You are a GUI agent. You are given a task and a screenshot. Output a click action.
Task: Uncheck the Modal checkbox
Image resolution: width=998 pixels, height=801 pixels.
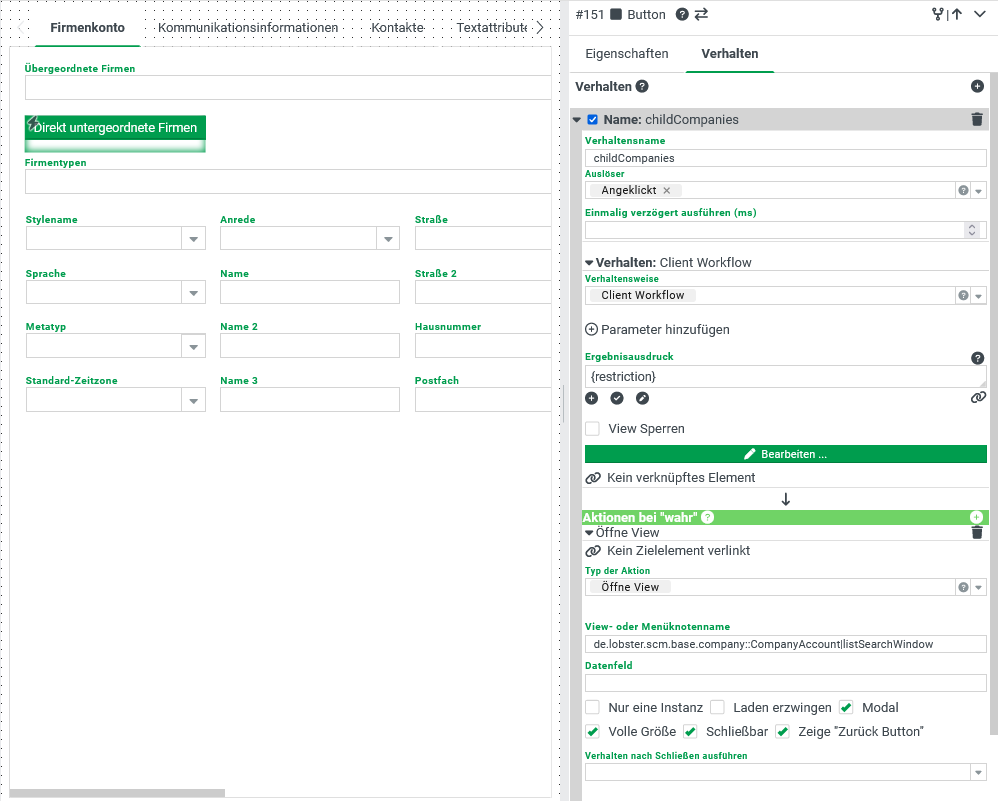tap(846, 707)
